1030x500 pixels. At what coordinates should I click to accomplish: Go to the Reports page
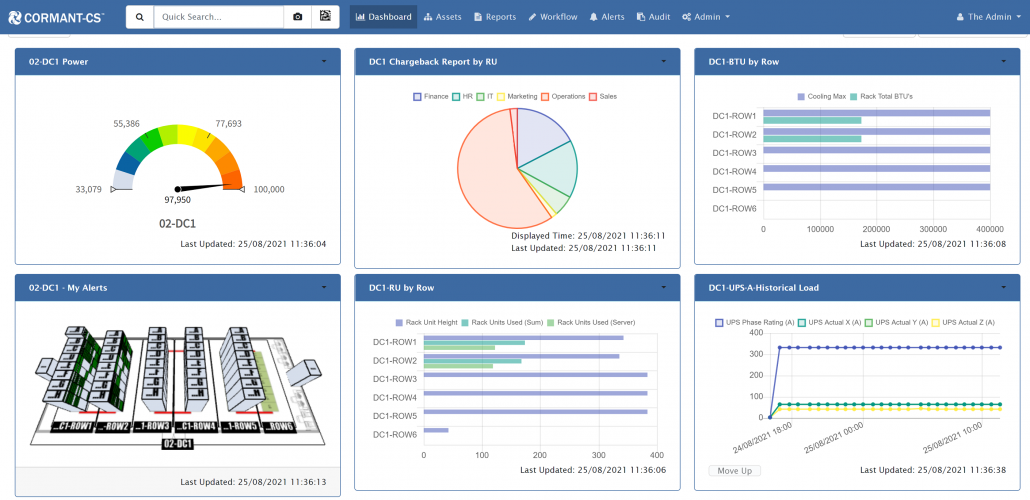[495, 17]
